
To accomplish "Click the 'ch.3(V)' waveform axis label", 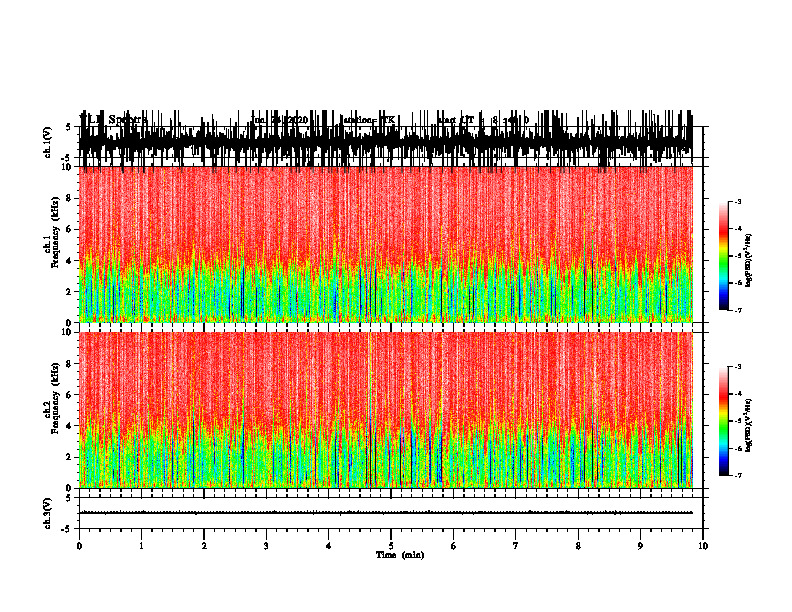I will click(48, 513).
